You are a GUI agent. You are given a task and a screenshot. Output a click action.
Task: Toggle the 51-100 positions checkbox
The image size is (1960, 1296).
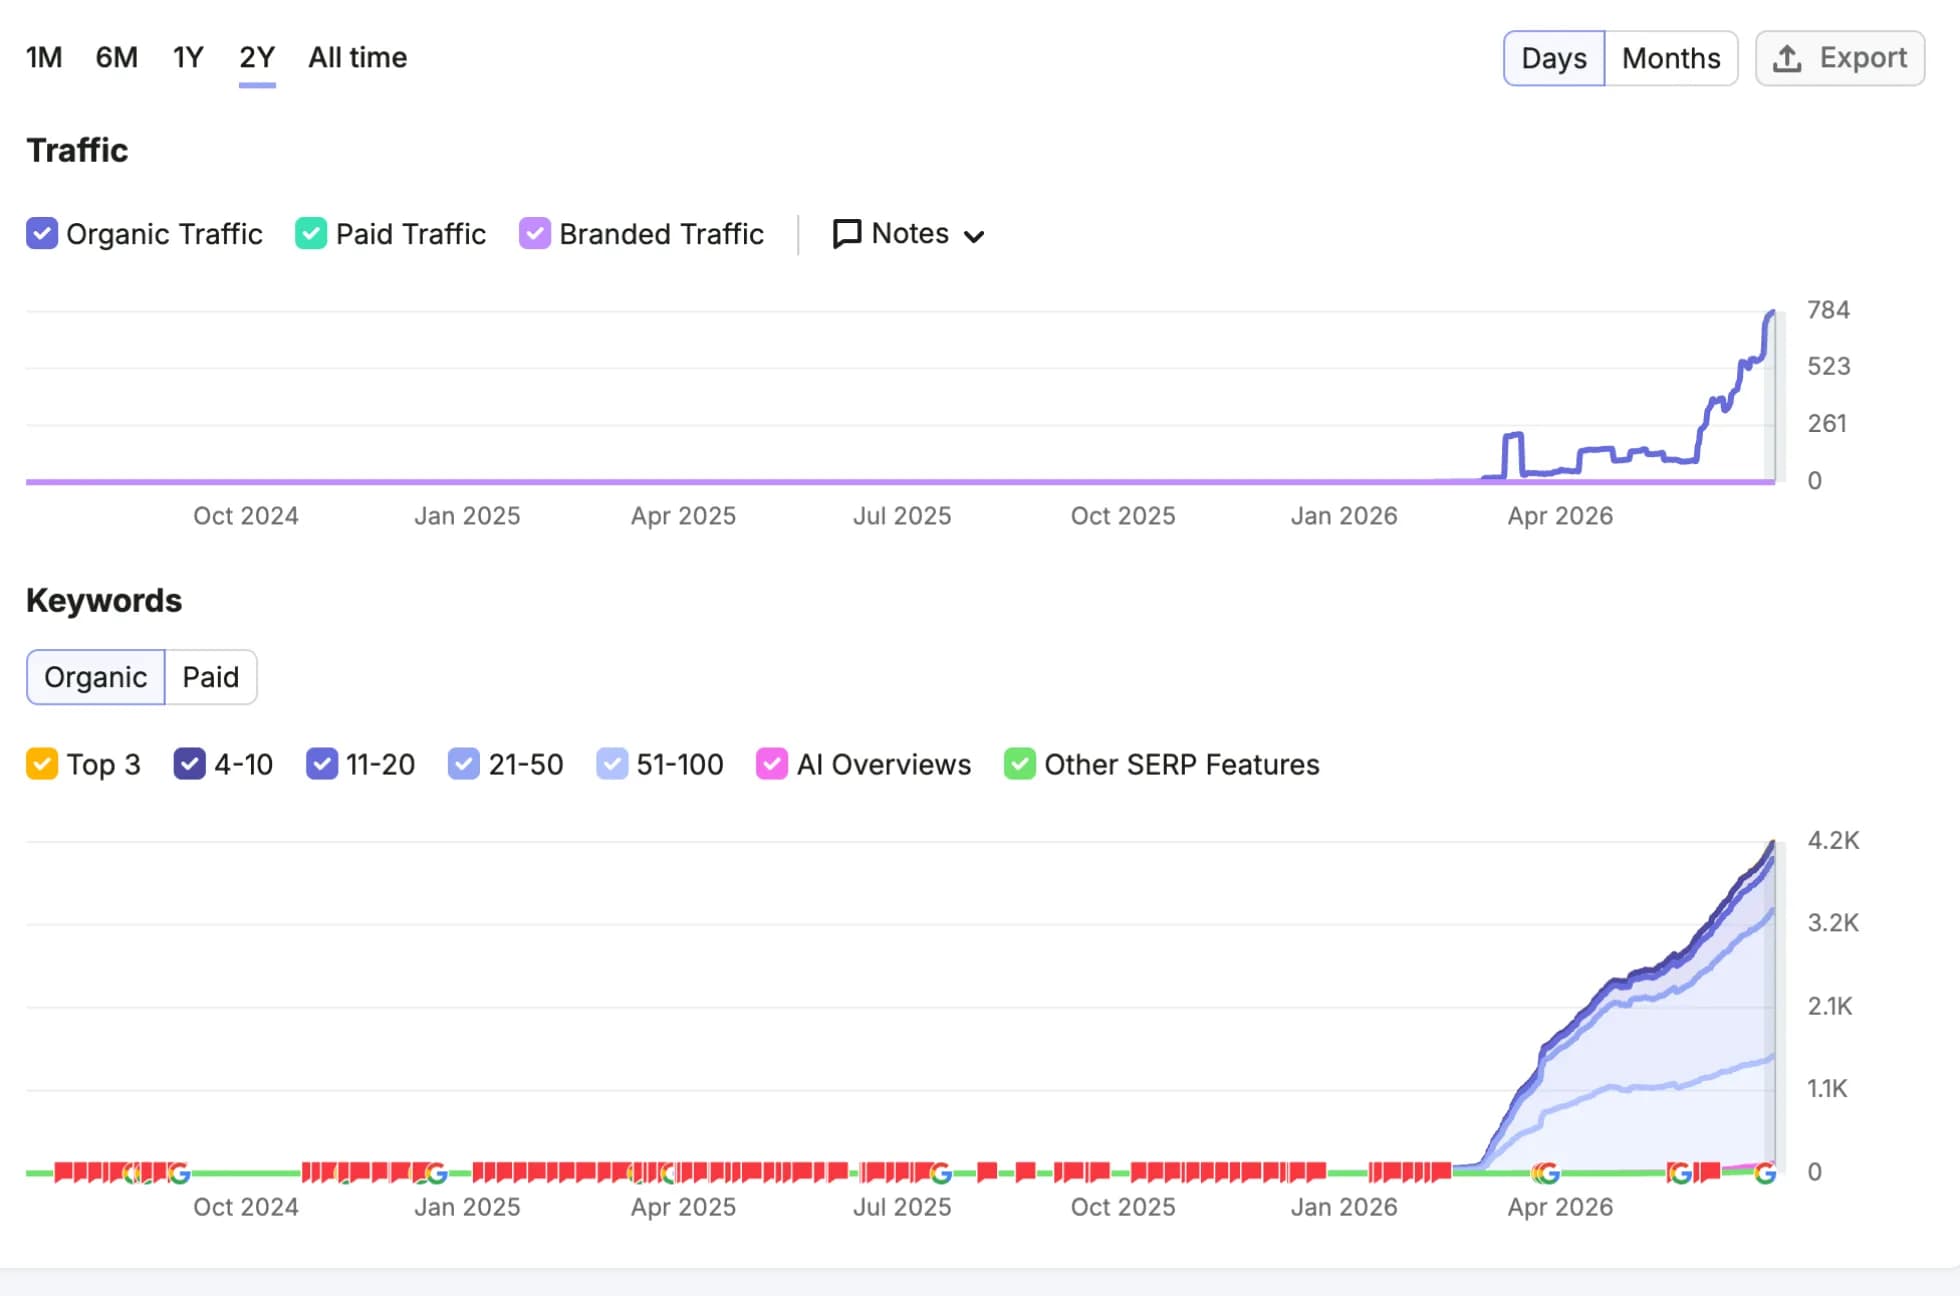[612, 764]
